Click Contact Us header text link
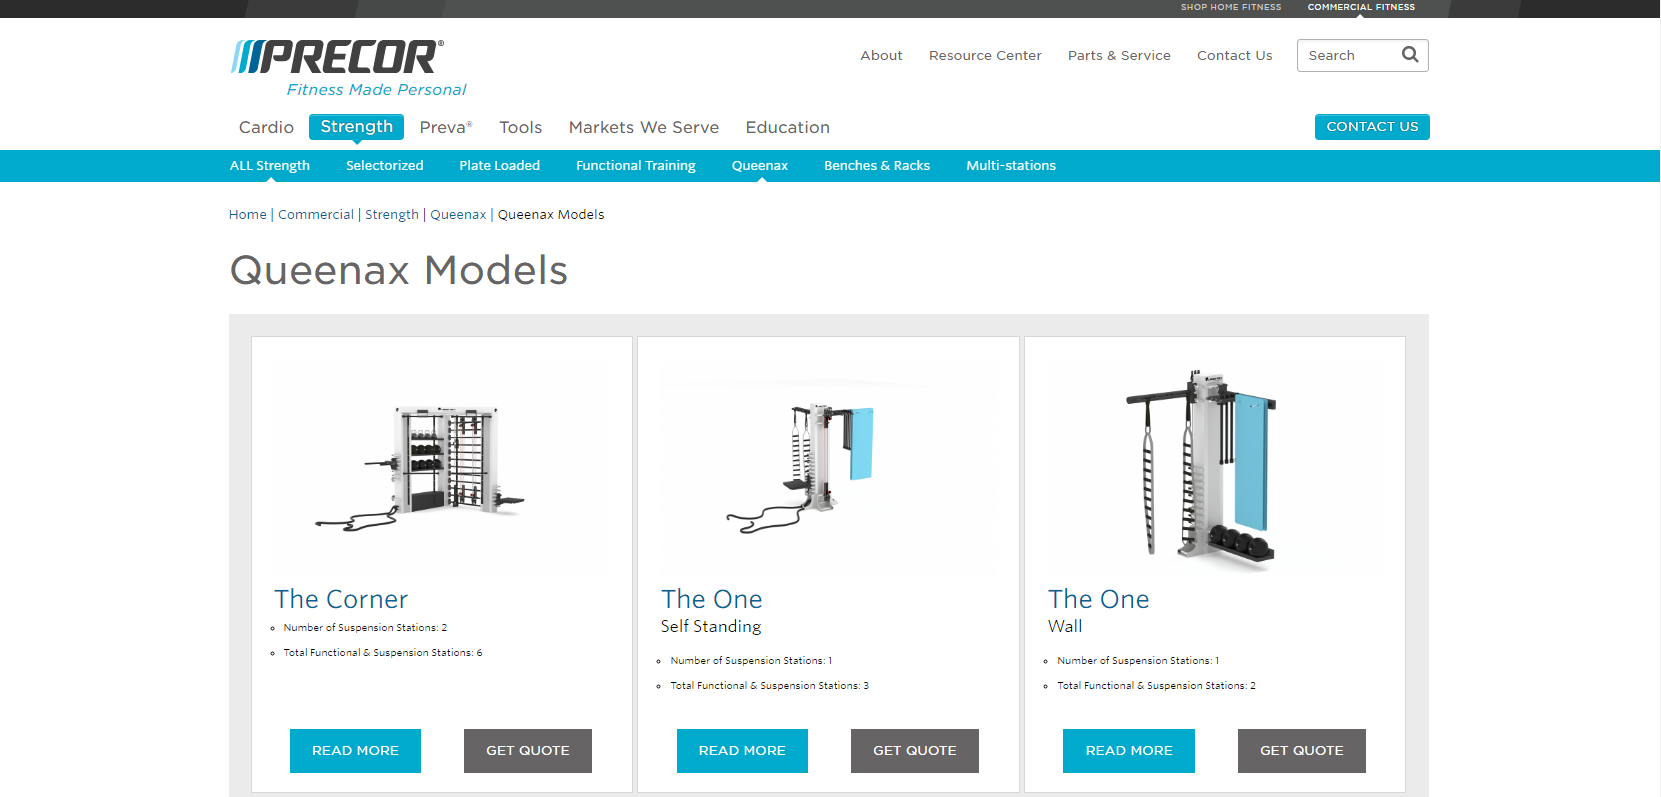Viewport: 1661px width, 797px height. 1234,56
